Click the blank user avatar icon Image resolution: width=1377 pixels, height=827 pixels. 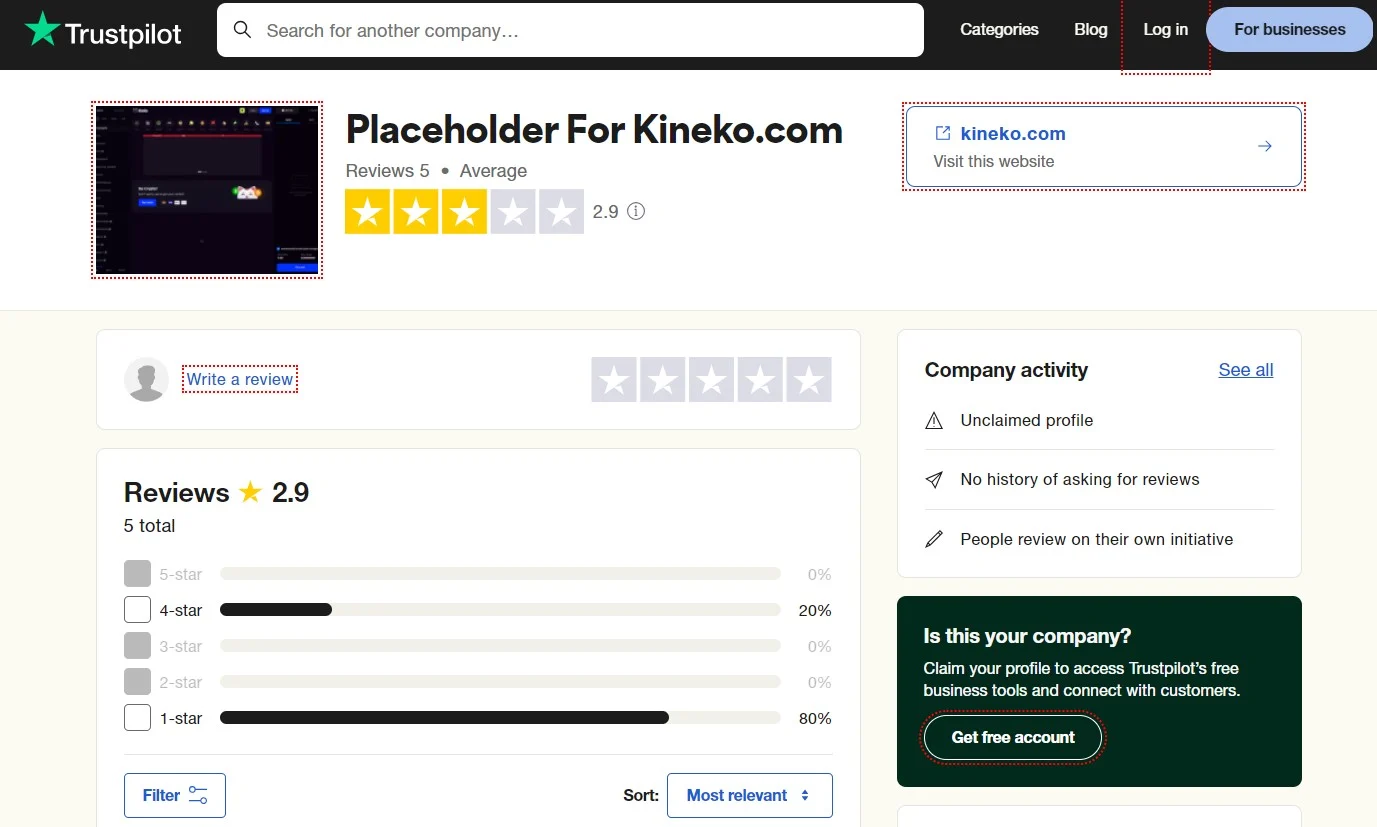tap(147, 379)
